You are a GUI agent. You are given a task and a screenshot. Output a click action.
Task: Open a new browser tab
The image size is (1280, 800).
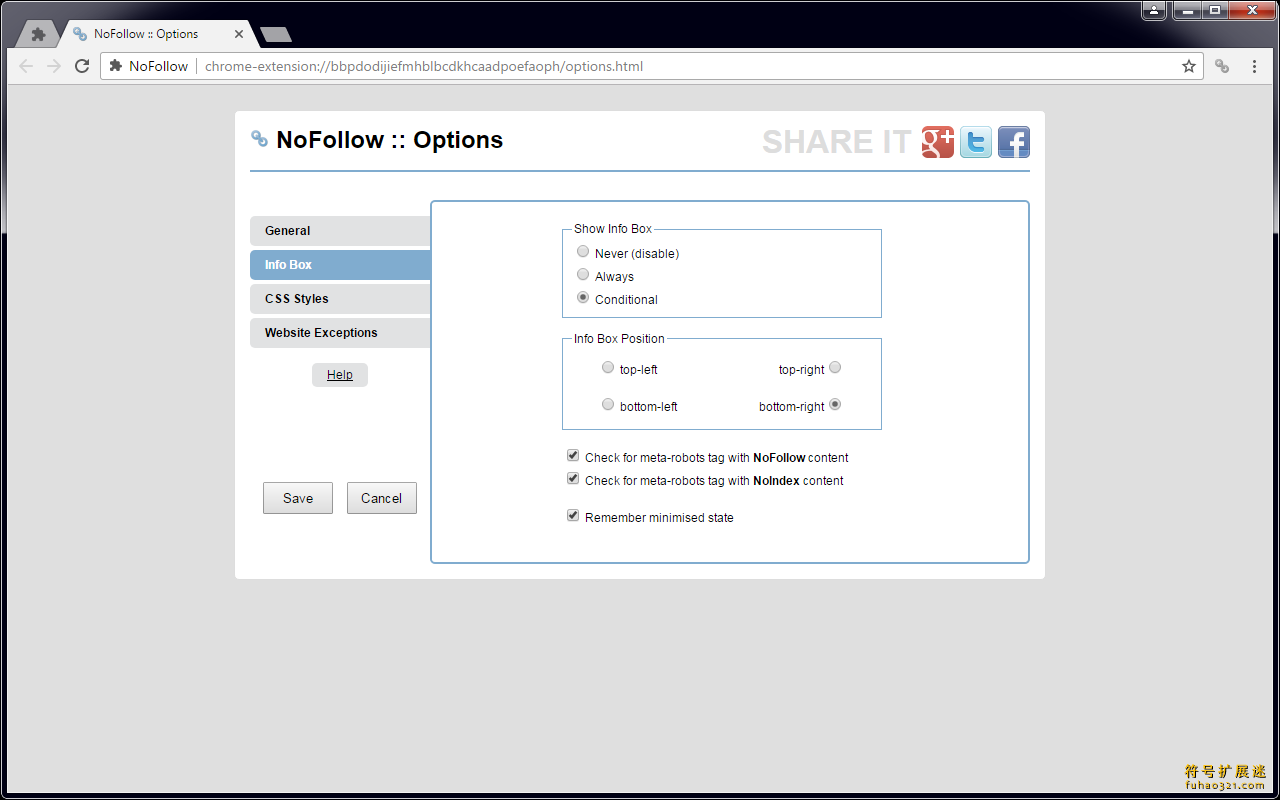(x=275, y=35)
